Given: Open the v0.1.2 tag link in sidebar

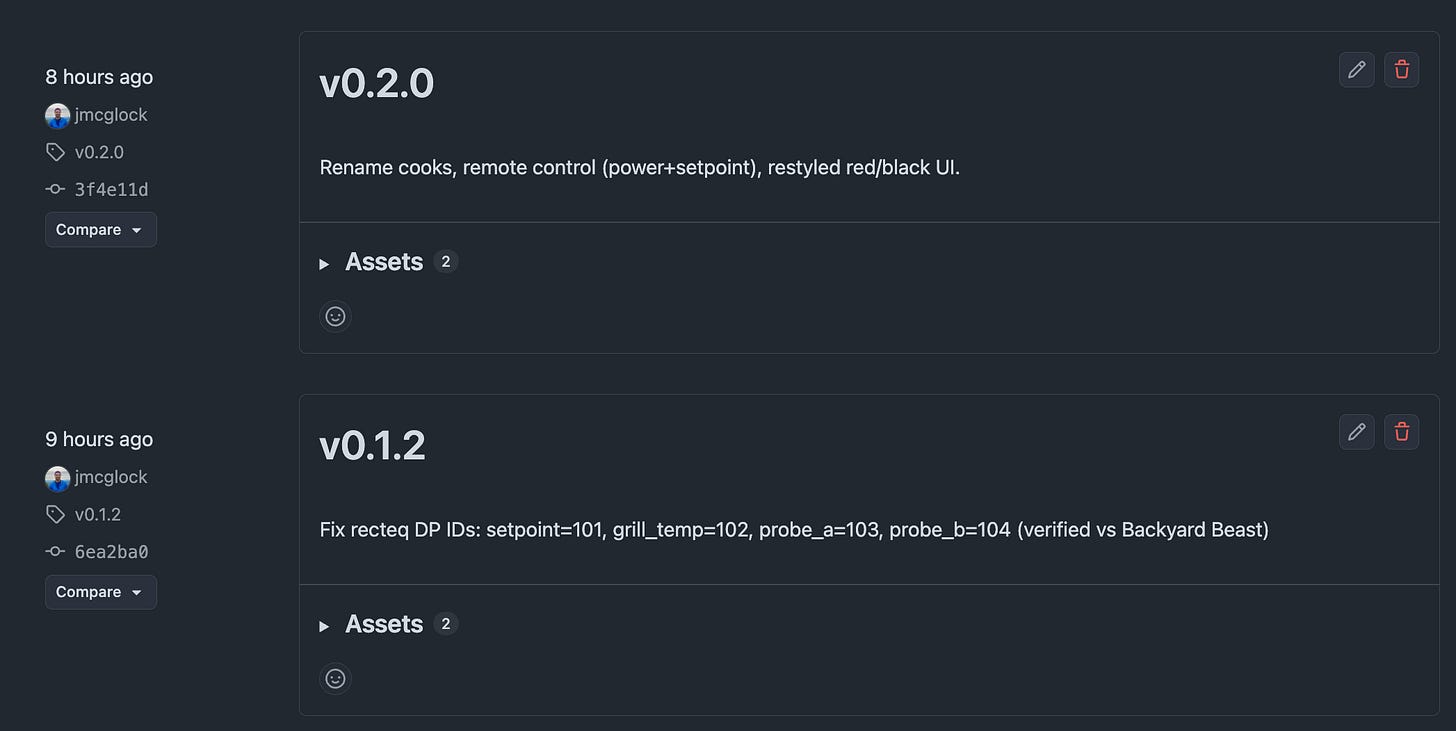Looking at the screenshot, I should coord(97,514).
